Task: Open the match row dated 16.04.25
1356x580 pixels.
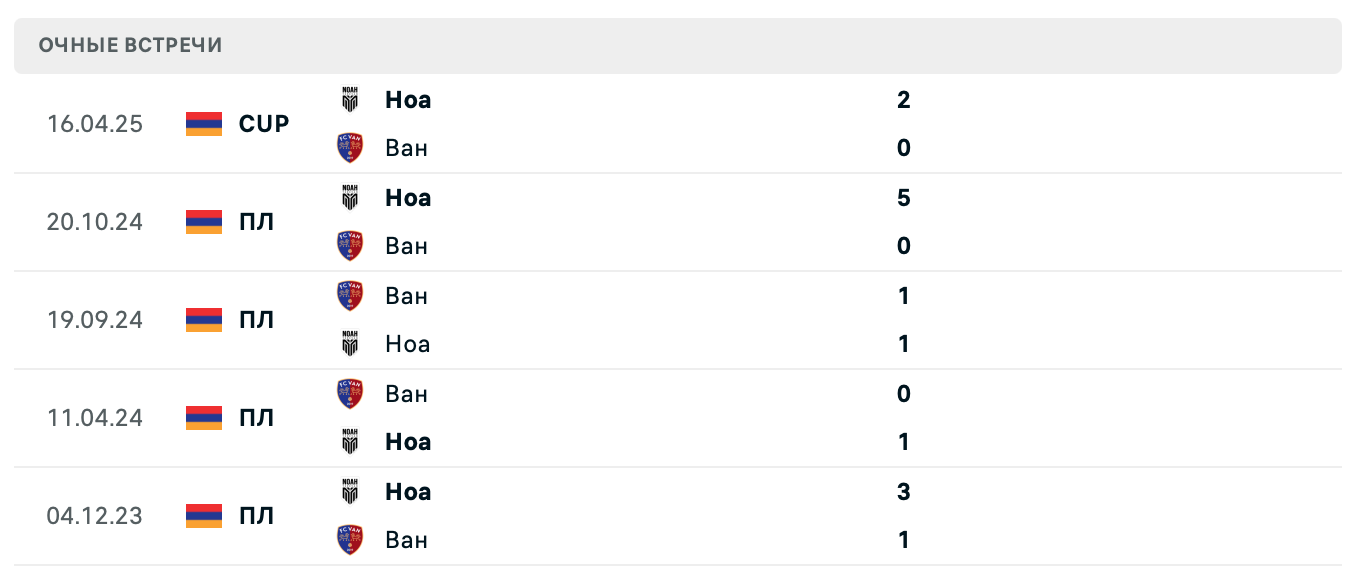Action: 678,124
